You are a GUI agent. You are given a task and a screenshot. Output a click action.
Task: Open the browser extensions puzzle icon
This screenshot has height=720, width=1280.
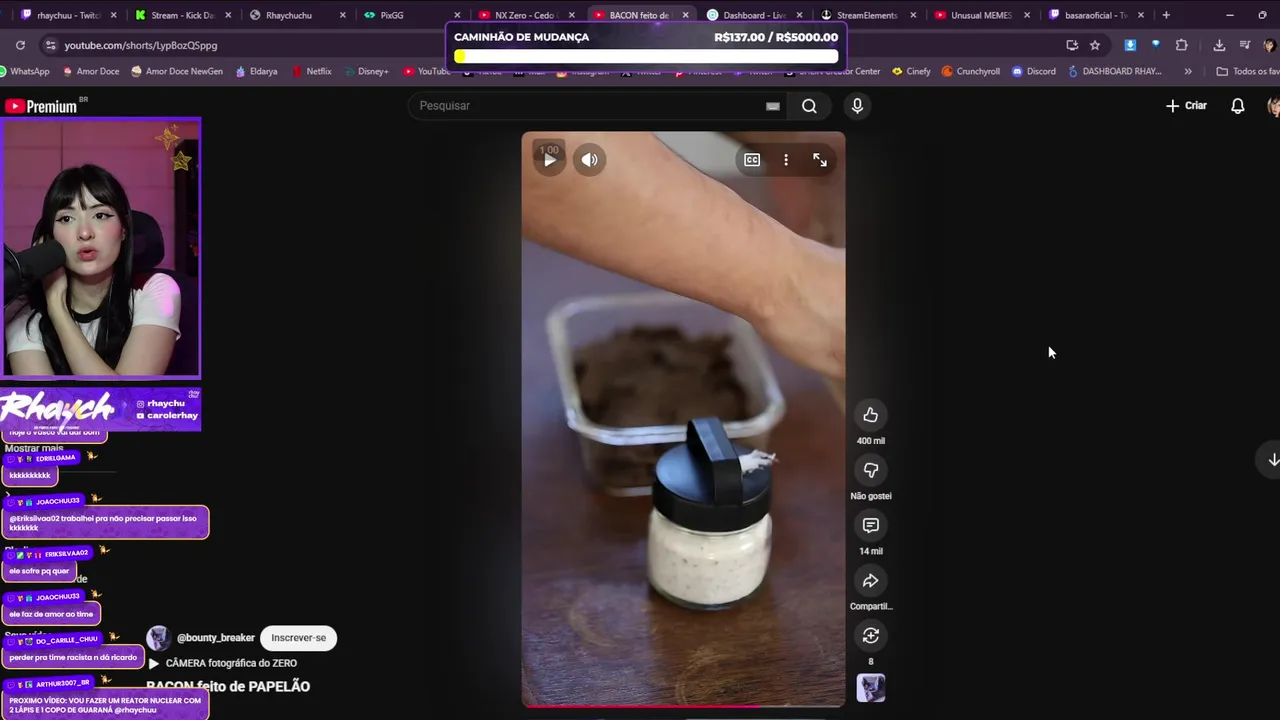(x=1182, y=45)
